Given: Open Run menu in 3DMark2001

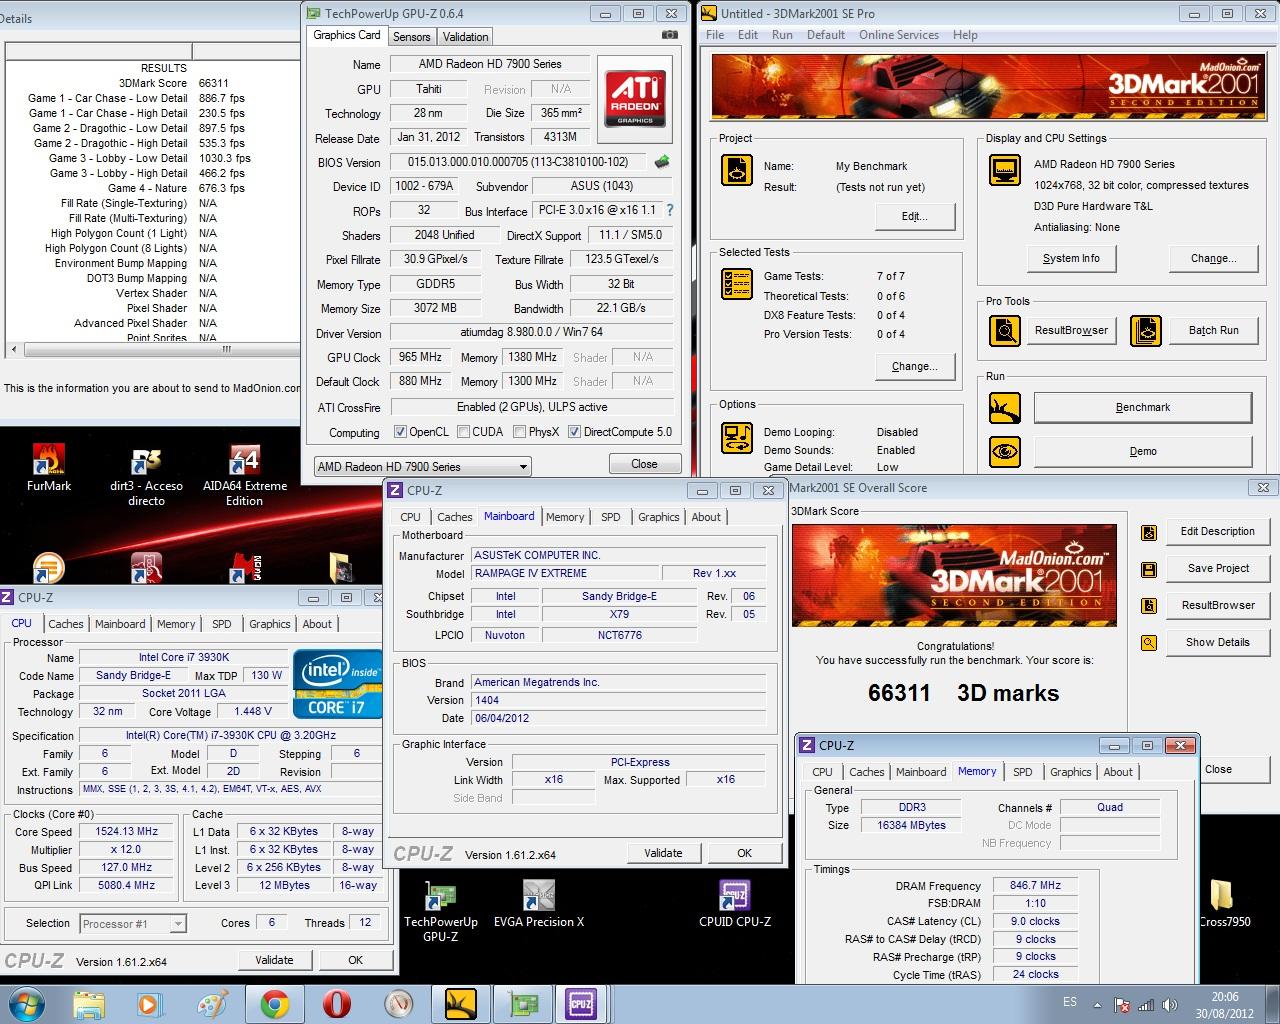Looking at the screenshot, I should [x=782, y=35].
